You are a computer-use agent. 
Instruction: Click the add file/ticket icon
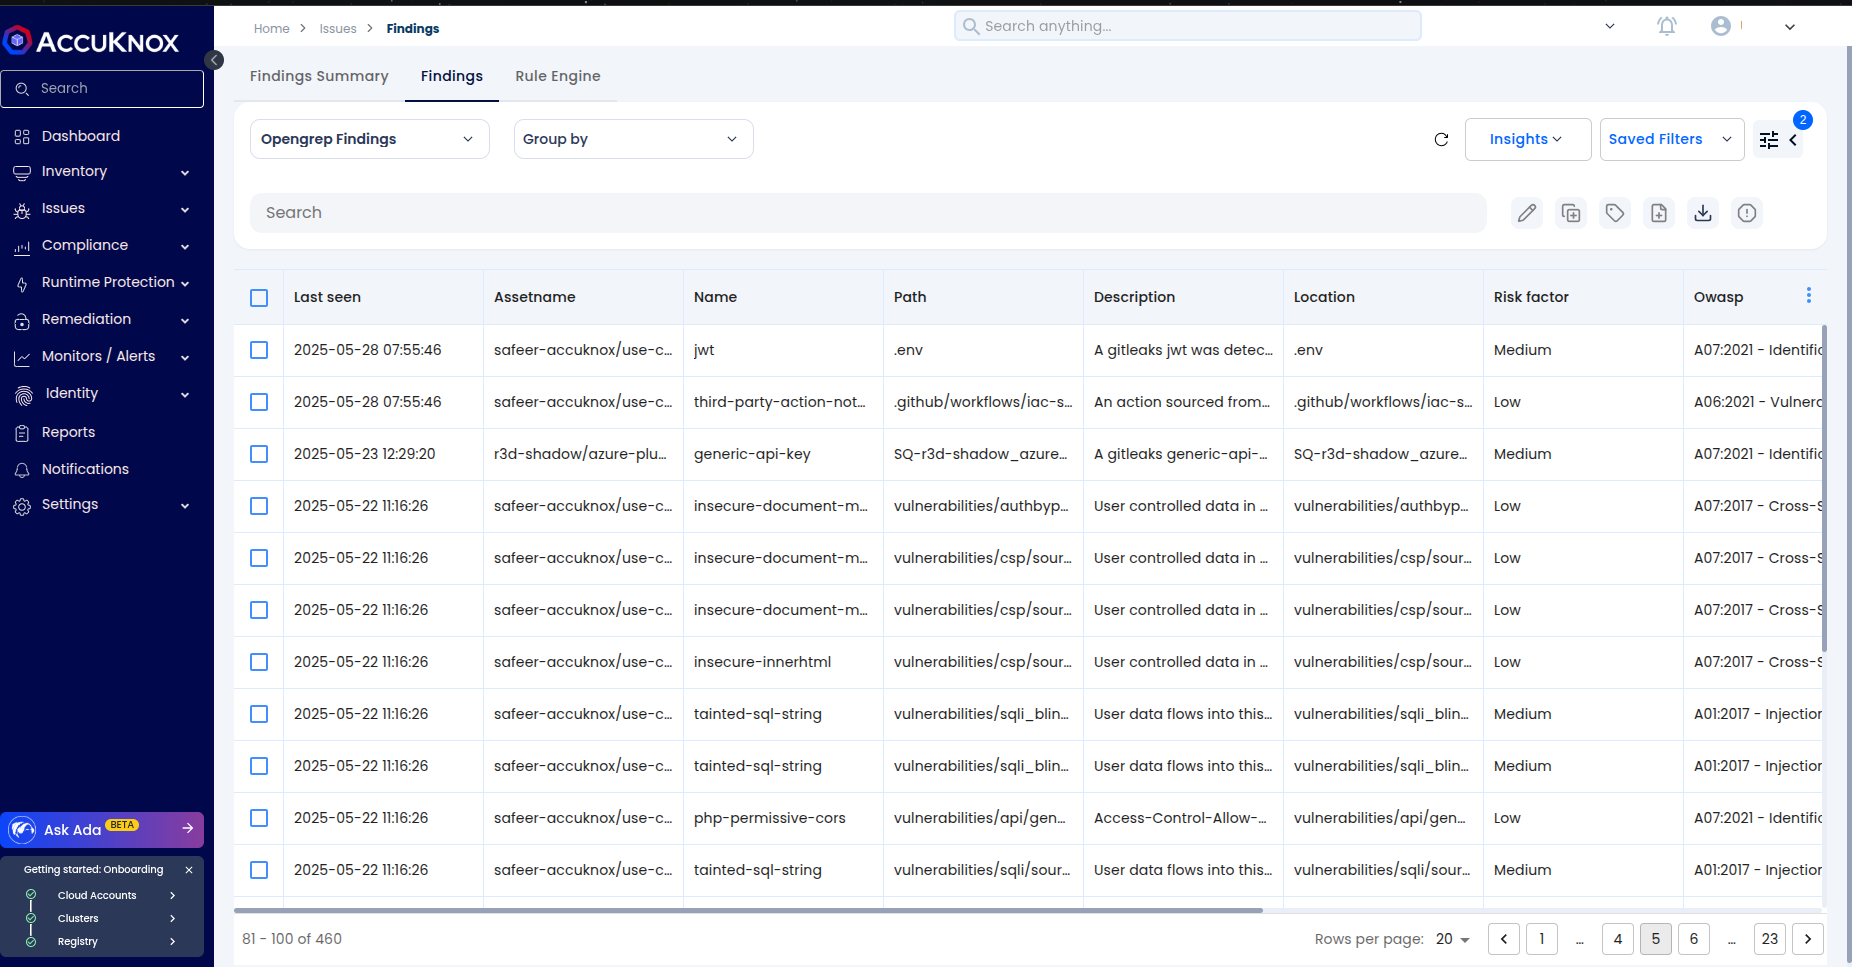click(1659, 213)
